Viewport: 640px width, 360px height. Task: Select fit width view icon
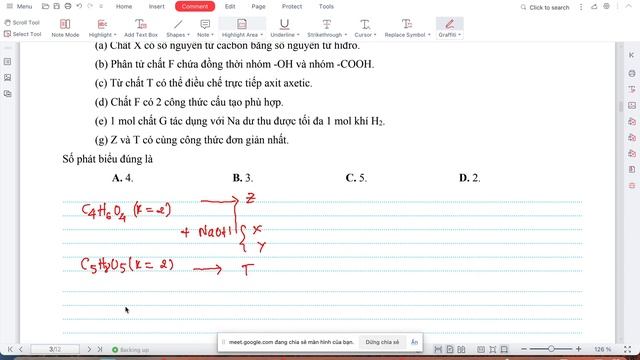click(x=438, y=349)
